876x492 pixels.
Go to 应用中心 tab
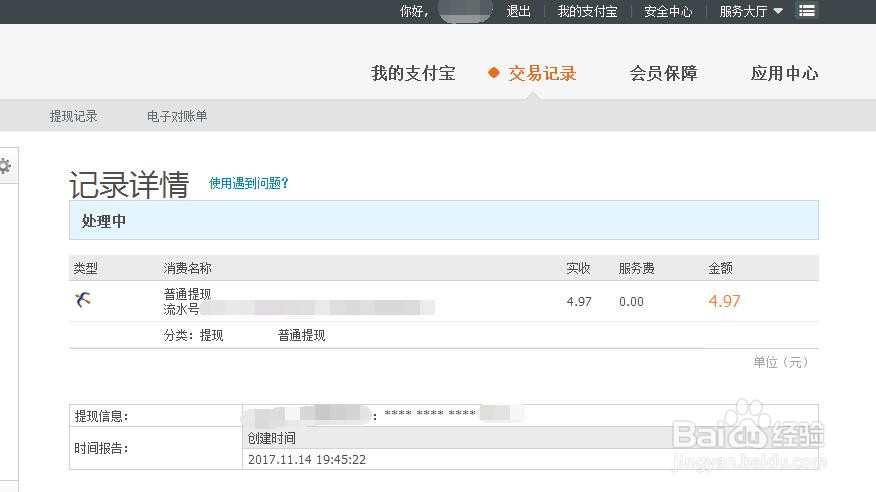pos(784,73)
